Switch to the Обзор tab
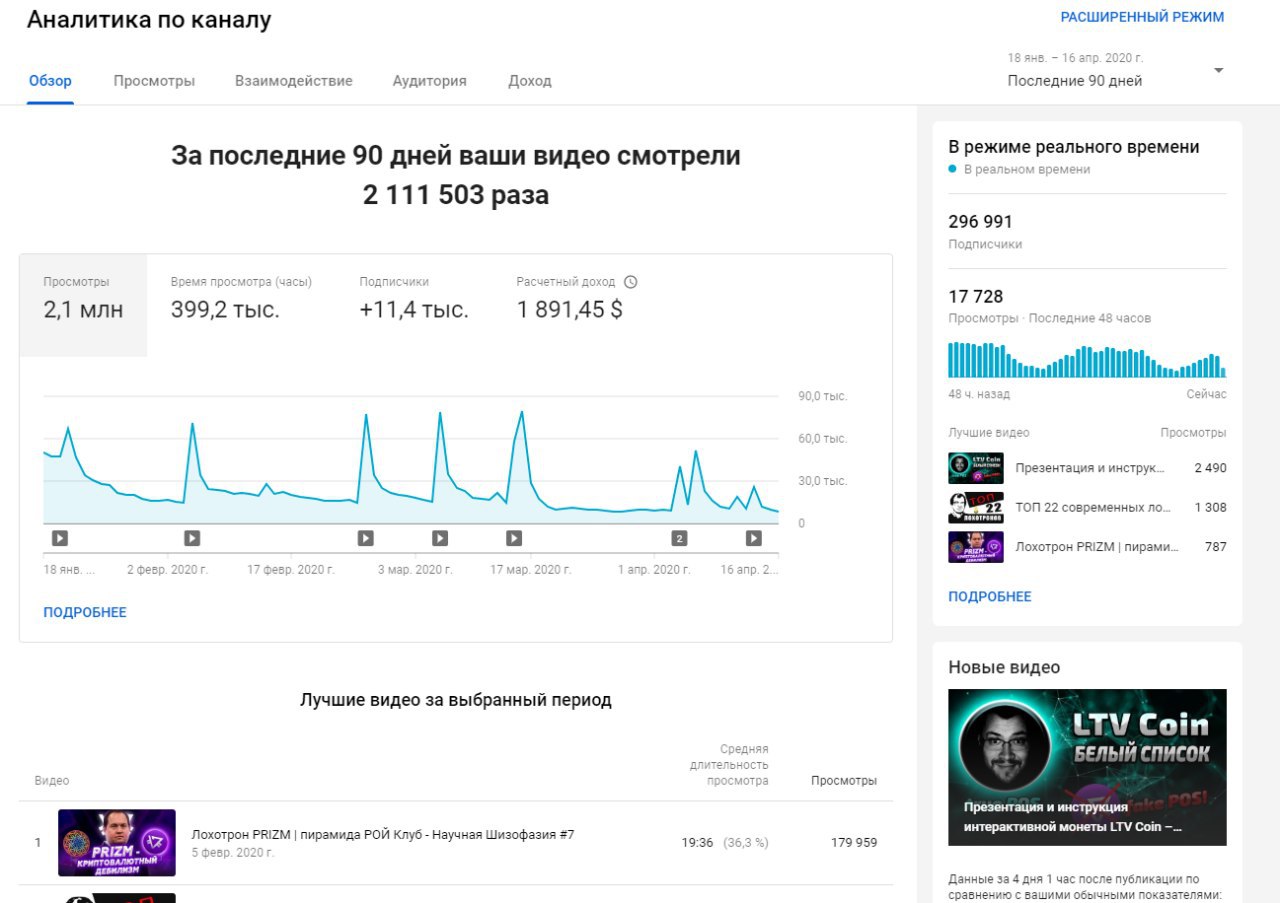Image resolution: width=1280 pixels, height=903 pixels. tap(50, 81)
